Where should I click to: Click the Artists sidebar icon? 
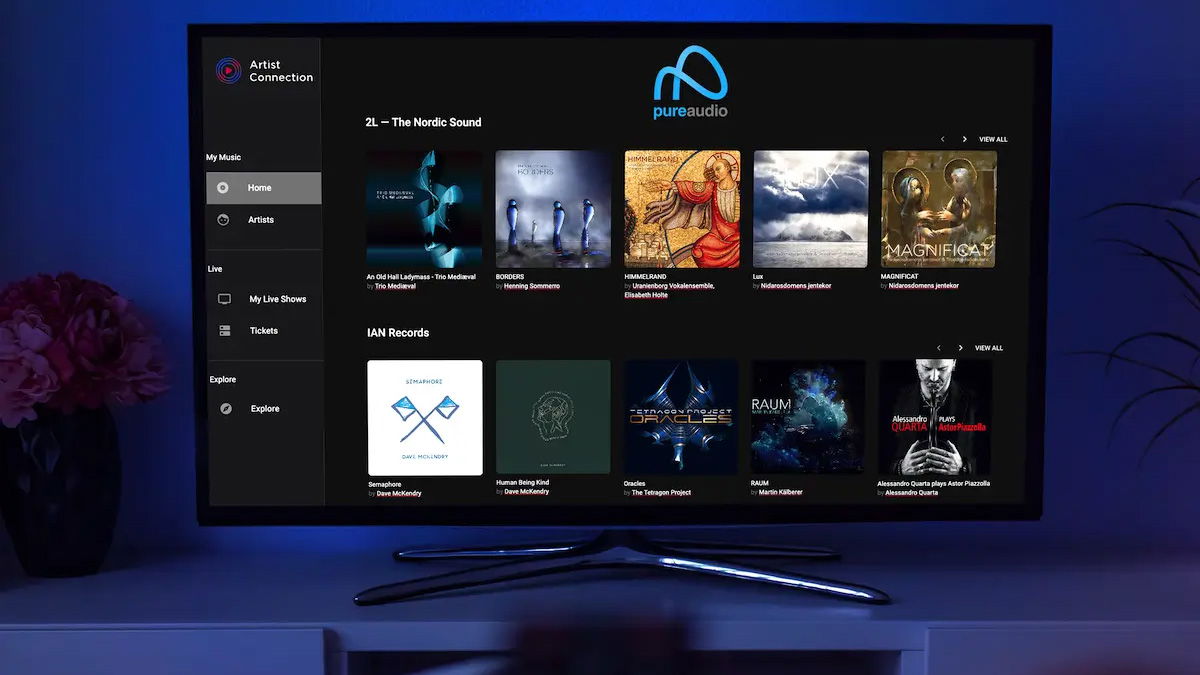coord(223,220)
